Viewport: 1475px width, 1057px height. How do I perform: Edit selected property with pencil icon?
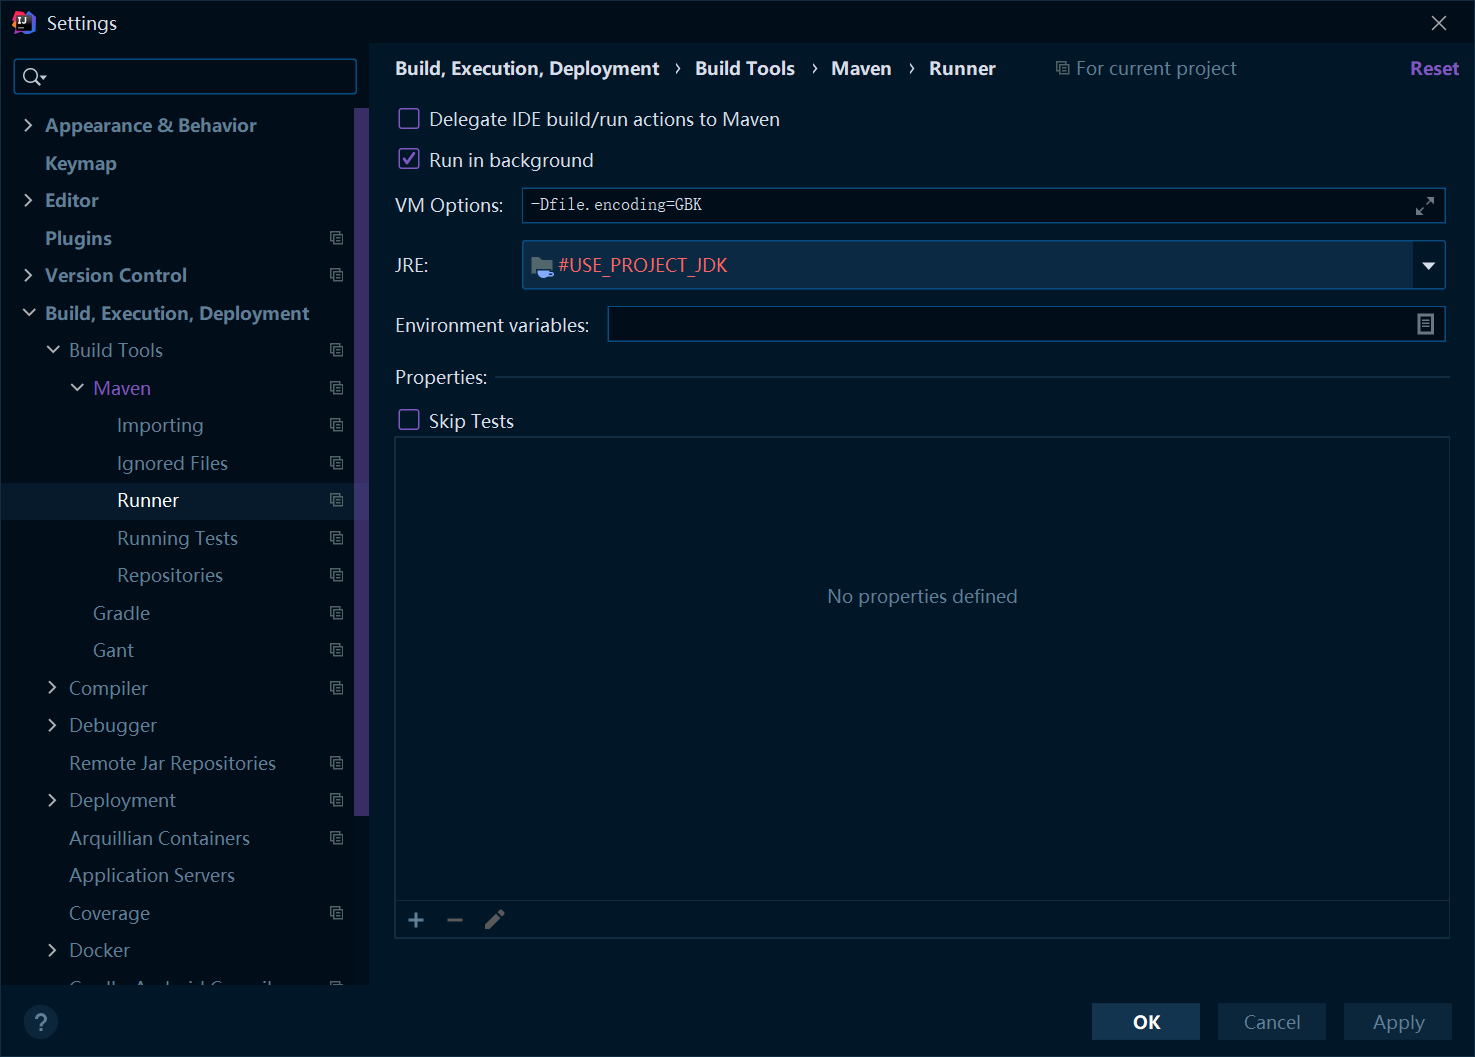point(494,920)
